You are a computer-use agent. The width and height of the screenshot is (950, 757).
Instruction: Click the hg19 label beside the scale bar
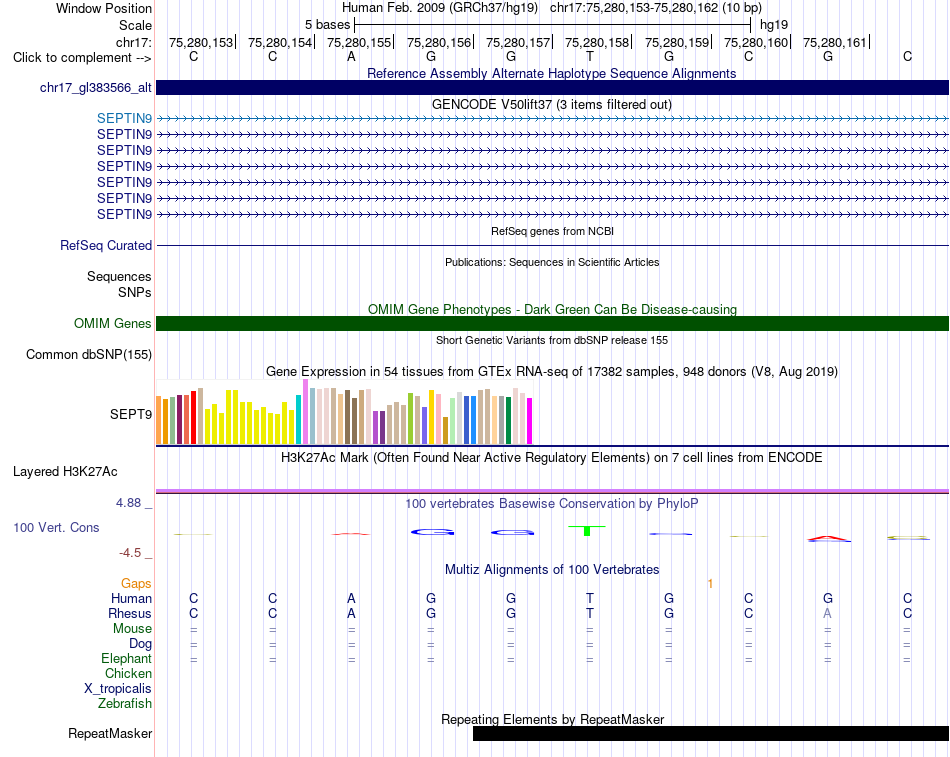774,25
